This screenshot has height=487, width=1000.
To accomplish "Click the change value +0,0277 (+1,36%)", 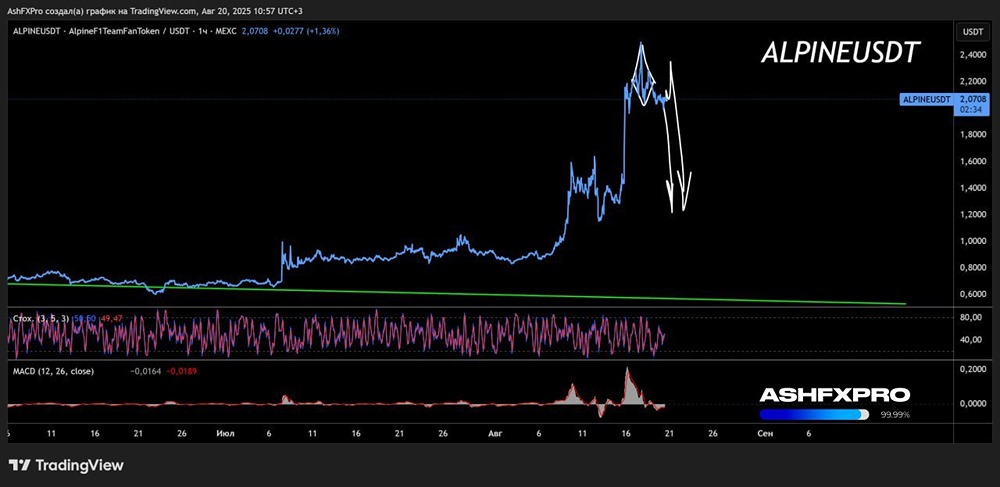I will pos(305,31).
